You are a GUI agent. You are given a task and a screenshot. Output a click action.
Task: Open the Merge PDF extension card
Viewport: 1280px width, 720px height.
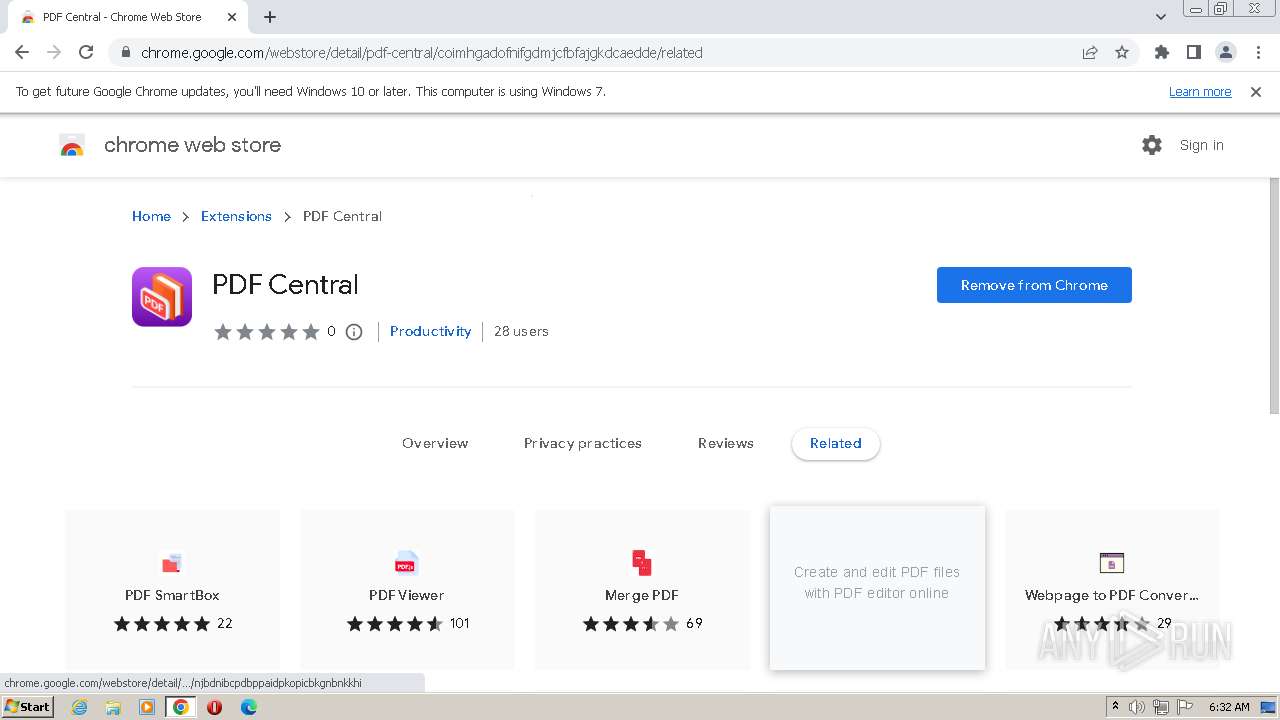coord(642,589)
